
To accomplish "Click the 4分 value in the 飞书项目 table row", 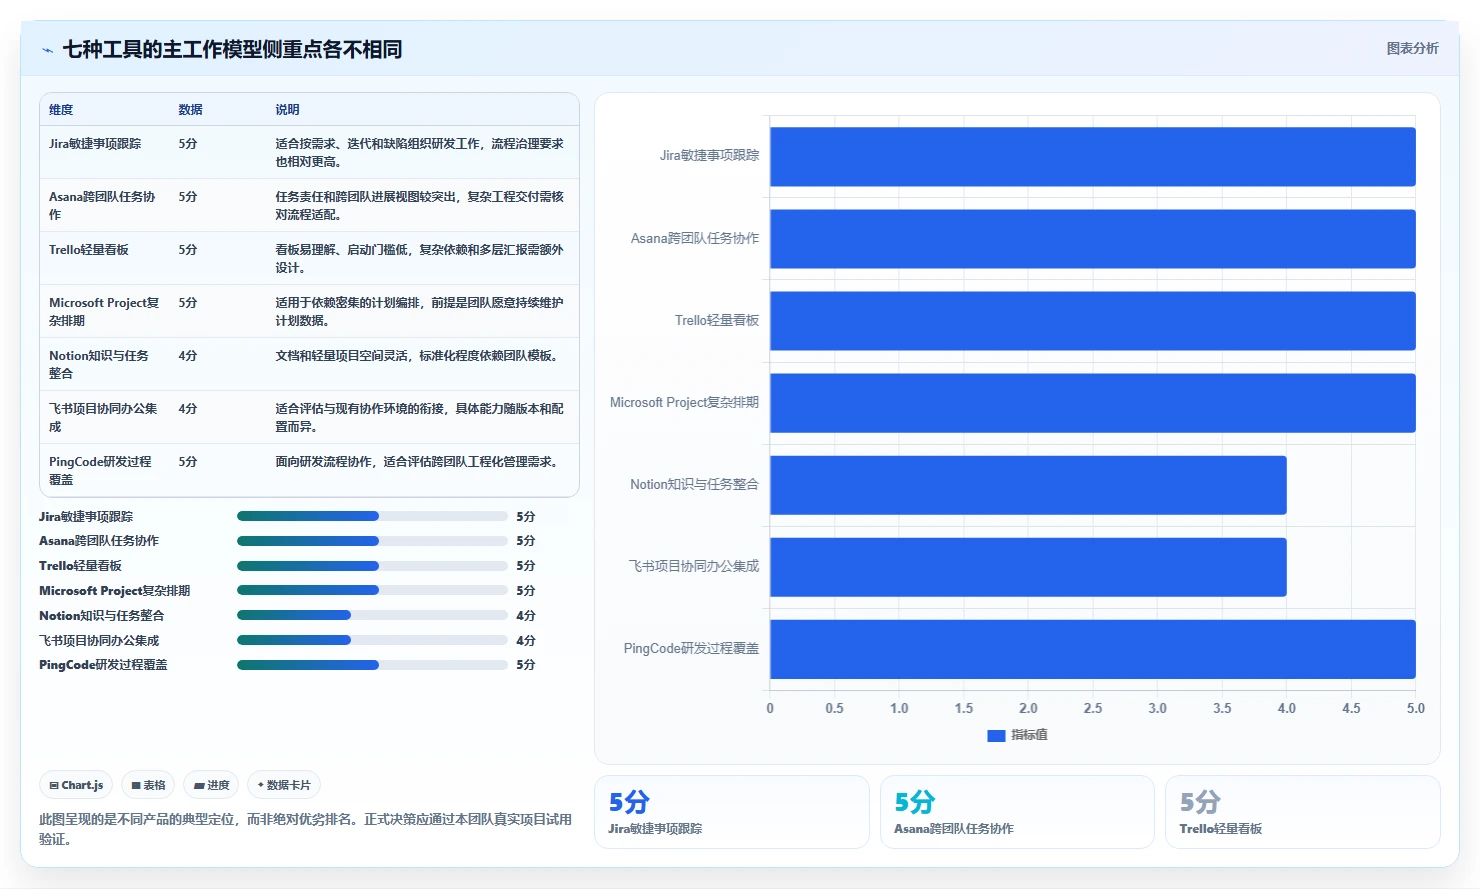I will (188, 409).
